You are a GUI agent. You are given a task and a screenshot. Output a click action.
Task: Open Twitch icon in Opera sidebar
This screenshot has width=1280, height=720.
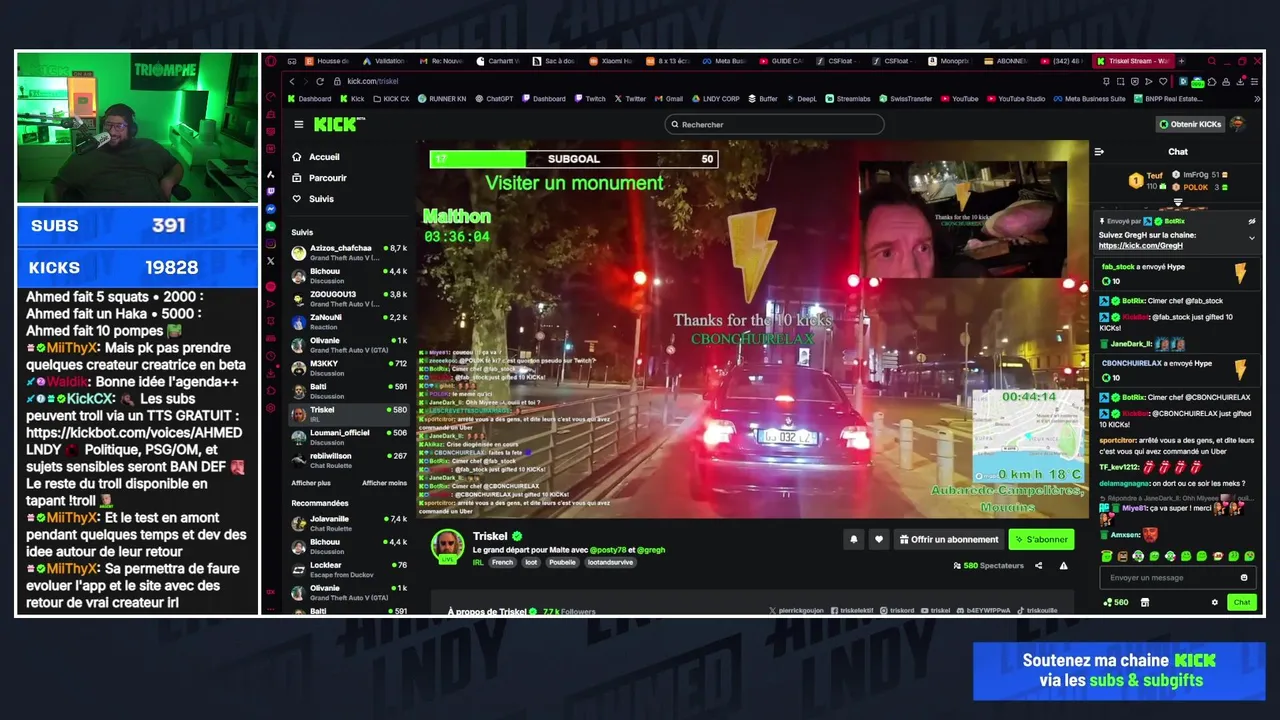click(270, 191)
